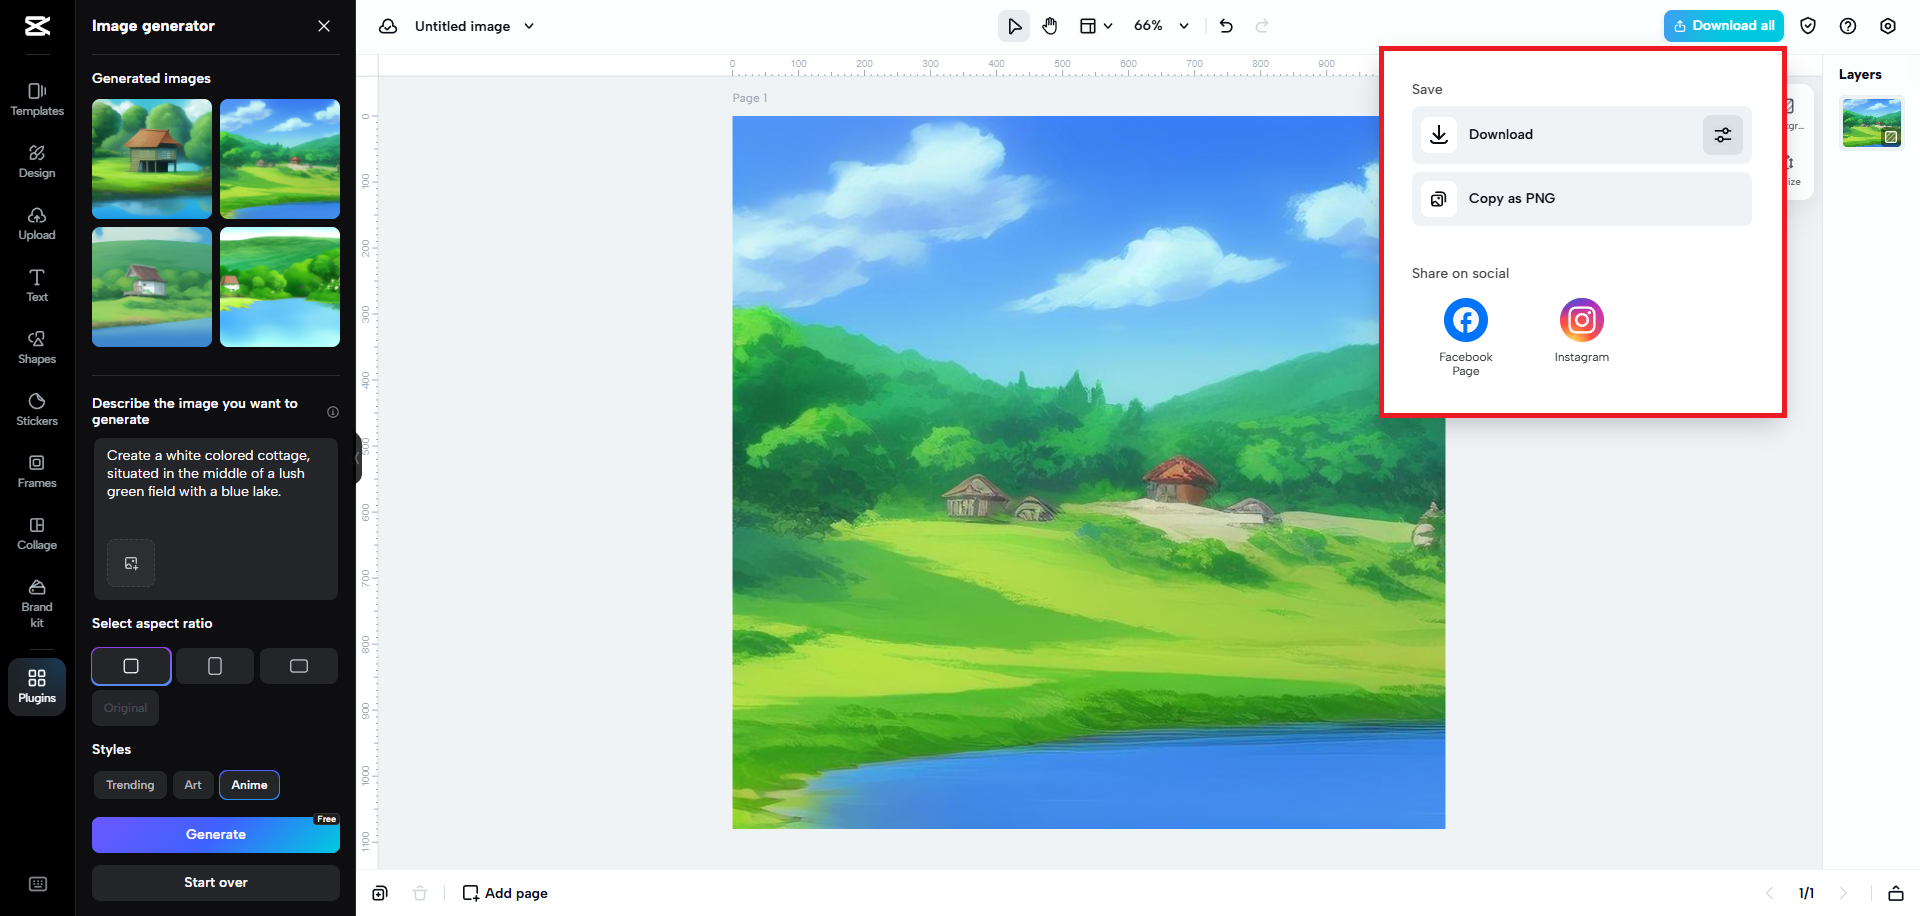Select the landscape aspect ratio

coord(299,666)
